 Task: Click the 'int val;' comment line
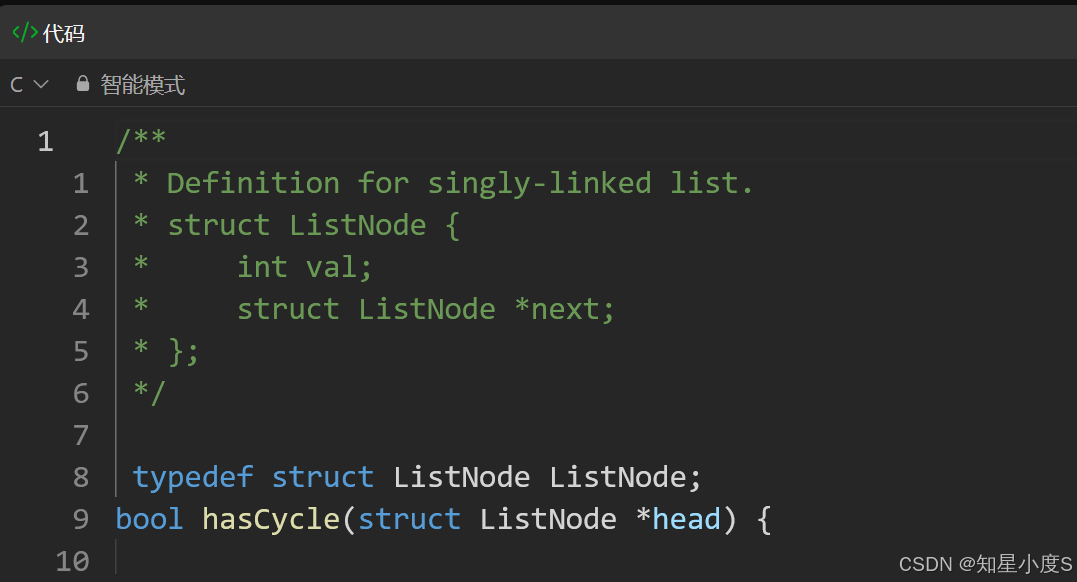[x=304, y=267]
